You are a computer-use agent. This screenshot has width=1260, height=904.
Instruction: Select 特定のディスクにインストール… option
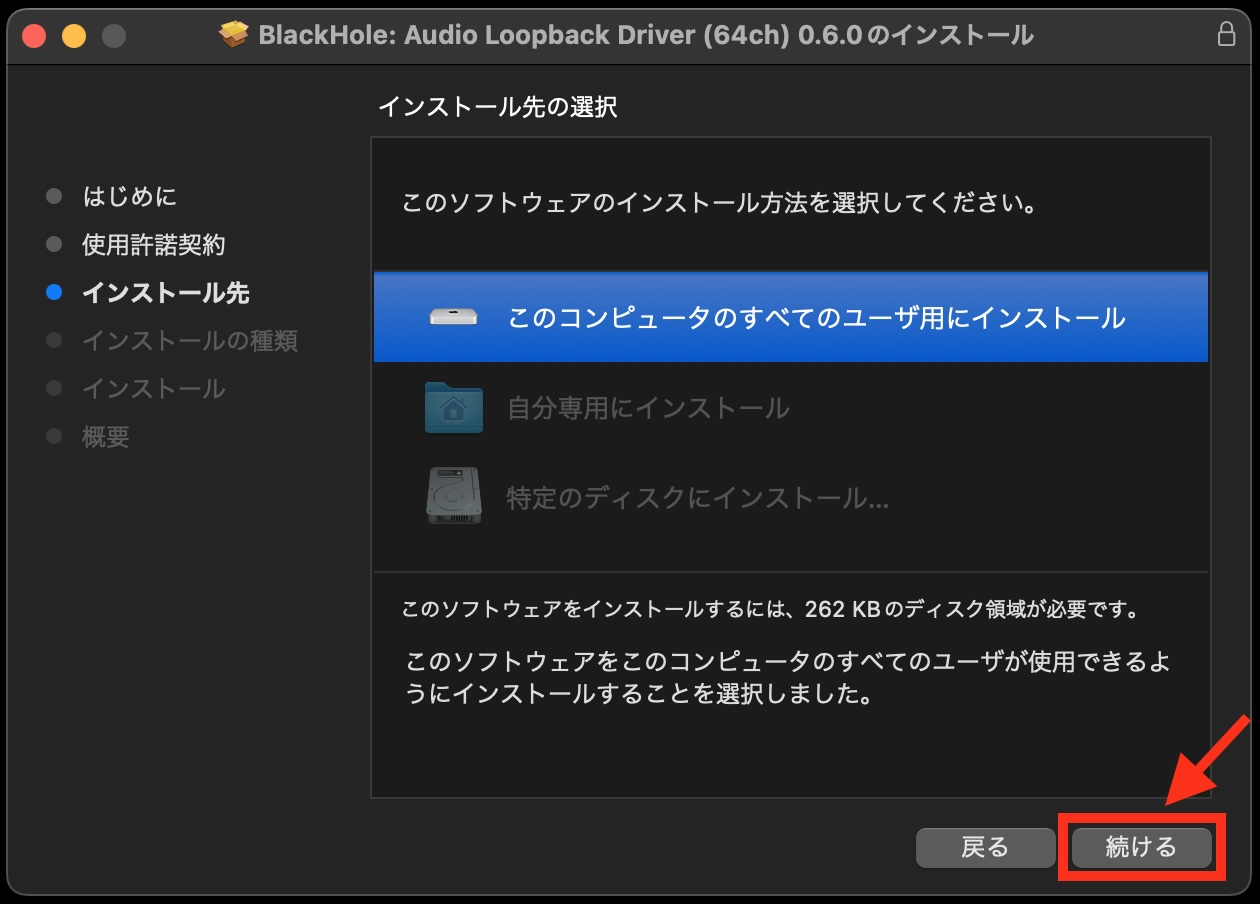pos(790,497)
